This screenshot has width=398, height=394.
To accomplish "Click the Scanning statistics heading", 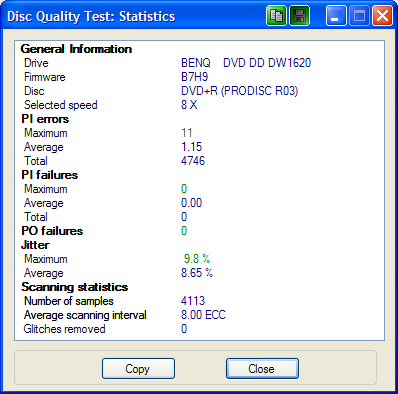I will click(75, 287).
